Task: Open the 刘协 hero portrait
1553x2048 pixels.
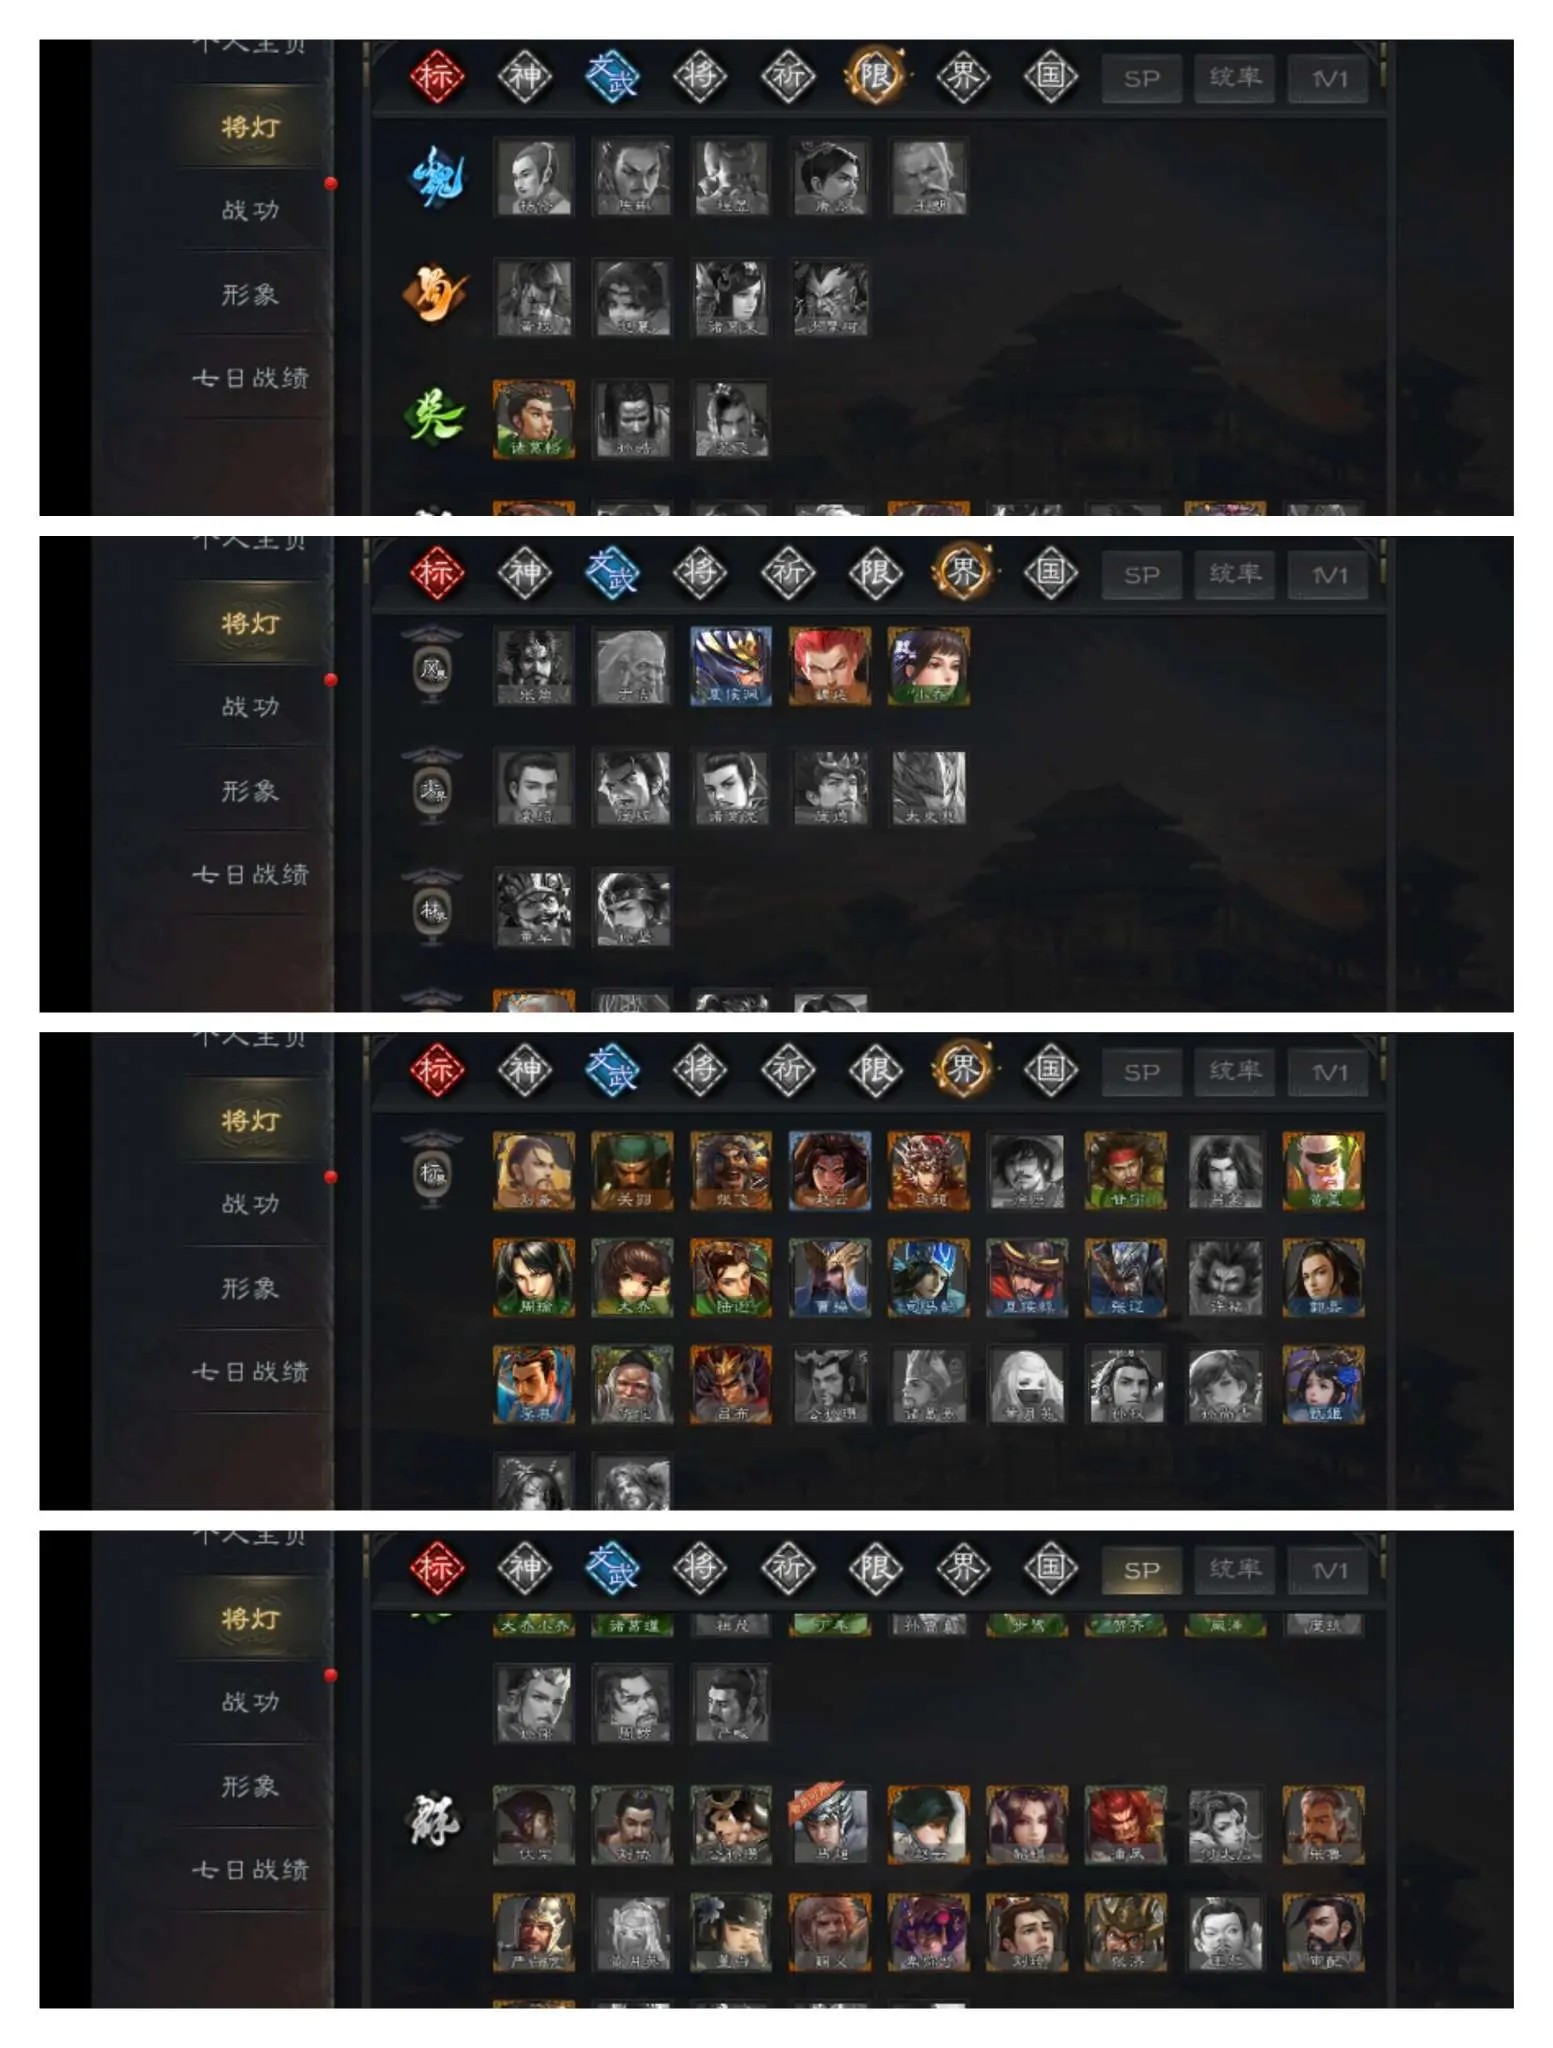Action: (632, 1825)
